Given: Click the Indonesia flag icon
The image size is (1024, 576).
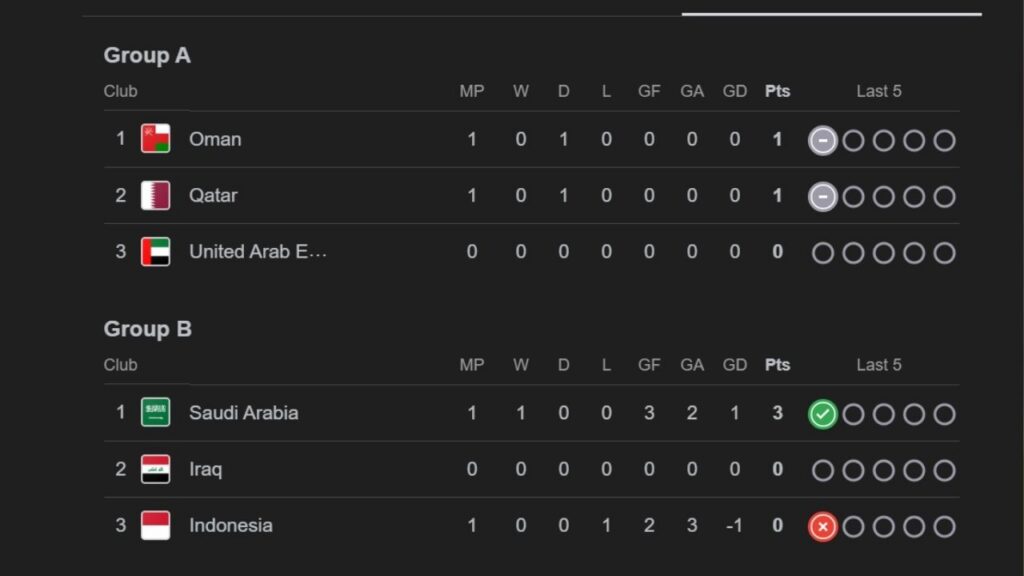Looking at the screenshot, I should 154,525.
